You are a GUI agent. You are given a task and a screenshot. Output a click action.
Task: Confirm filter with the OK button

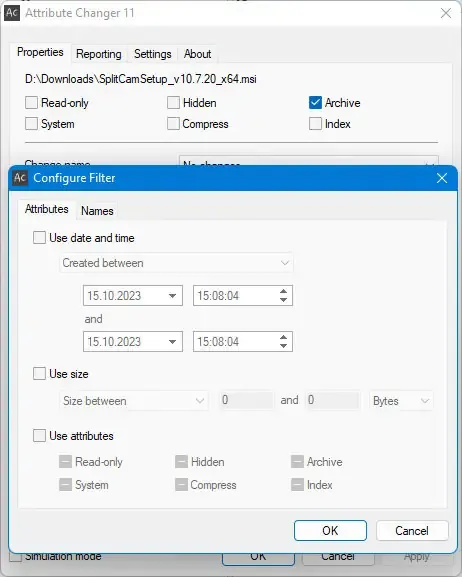(x=330, y=531)
